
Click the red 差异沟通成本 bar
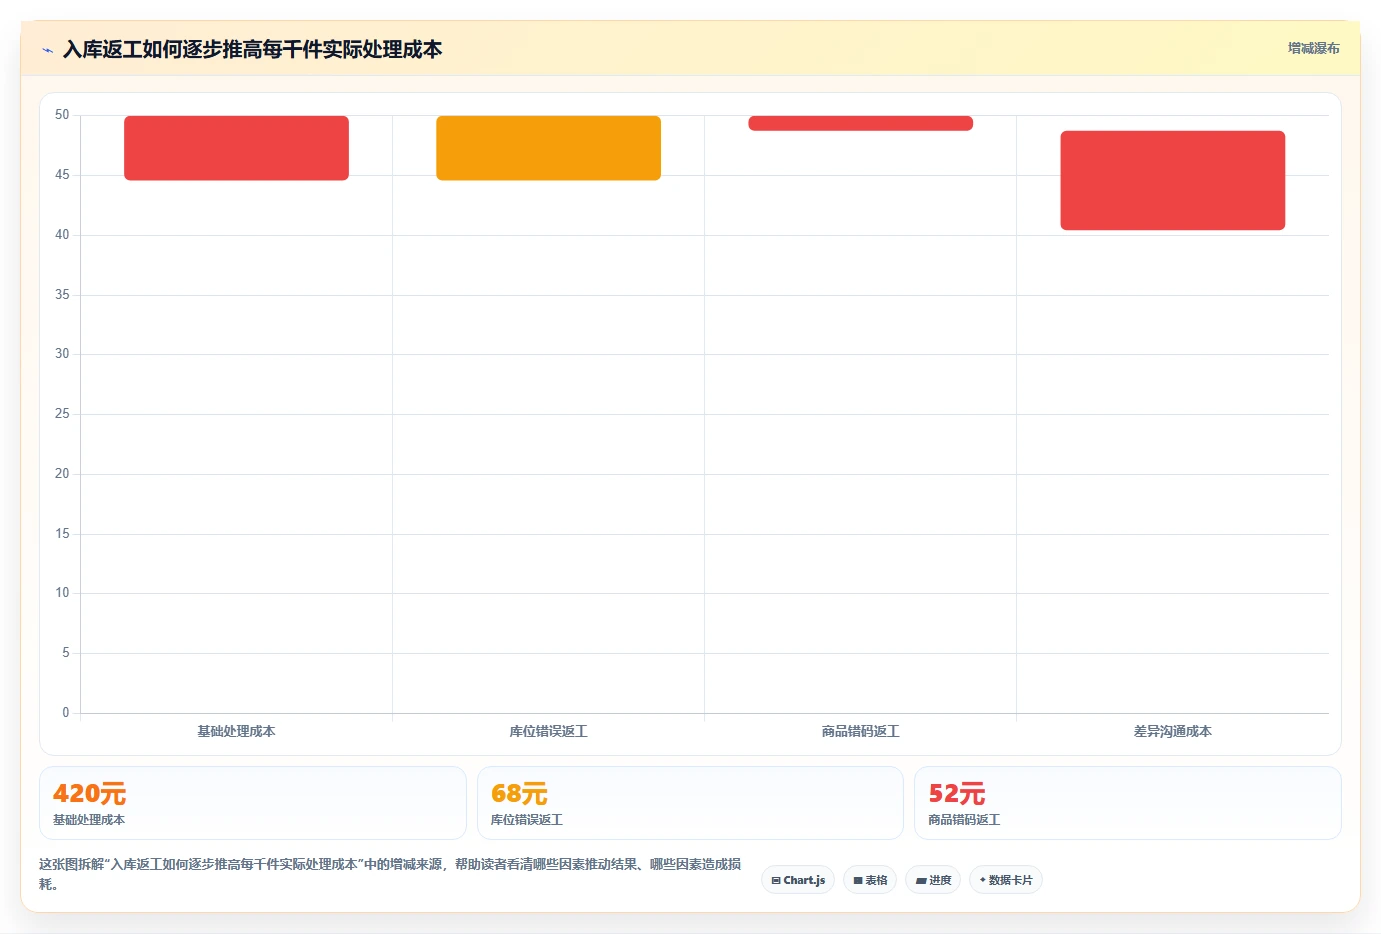(1172, 180)
